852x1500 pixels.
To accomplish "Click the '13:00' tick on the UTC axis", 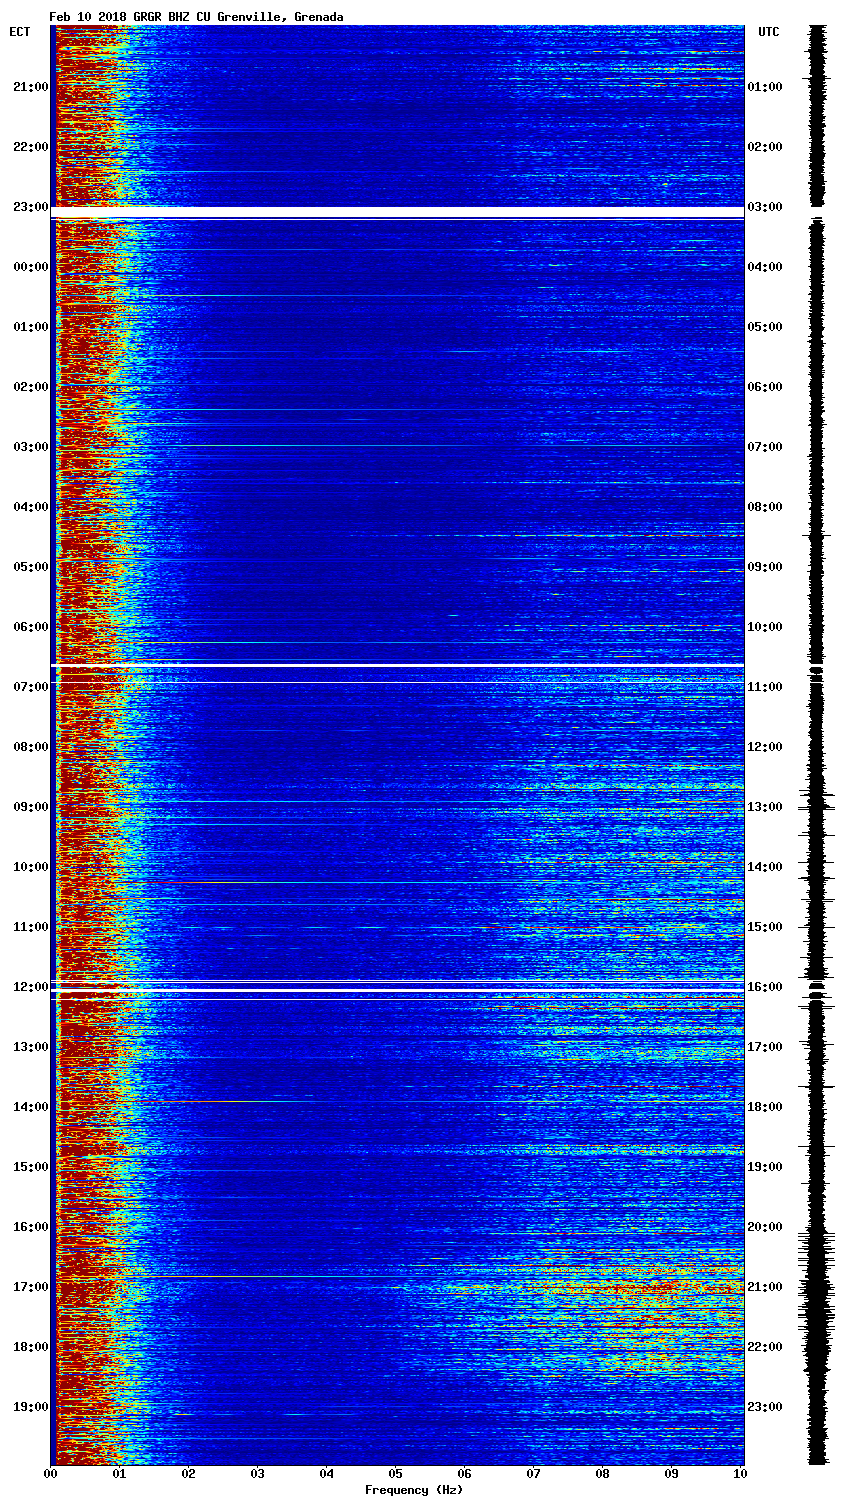I will click(765, 807).
